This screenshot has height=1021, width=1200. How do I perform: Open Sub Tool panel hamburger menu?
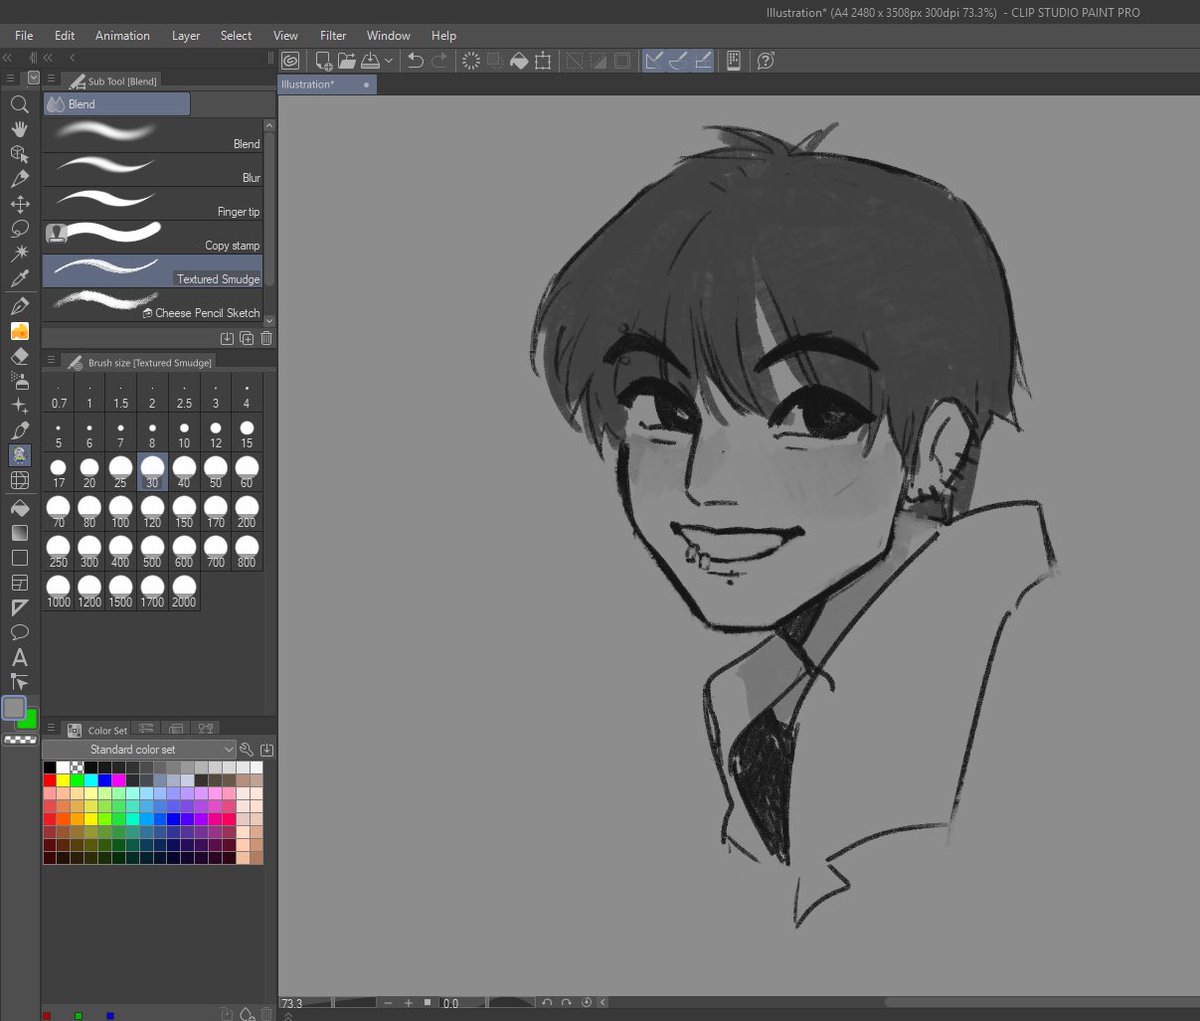[51, 79]
